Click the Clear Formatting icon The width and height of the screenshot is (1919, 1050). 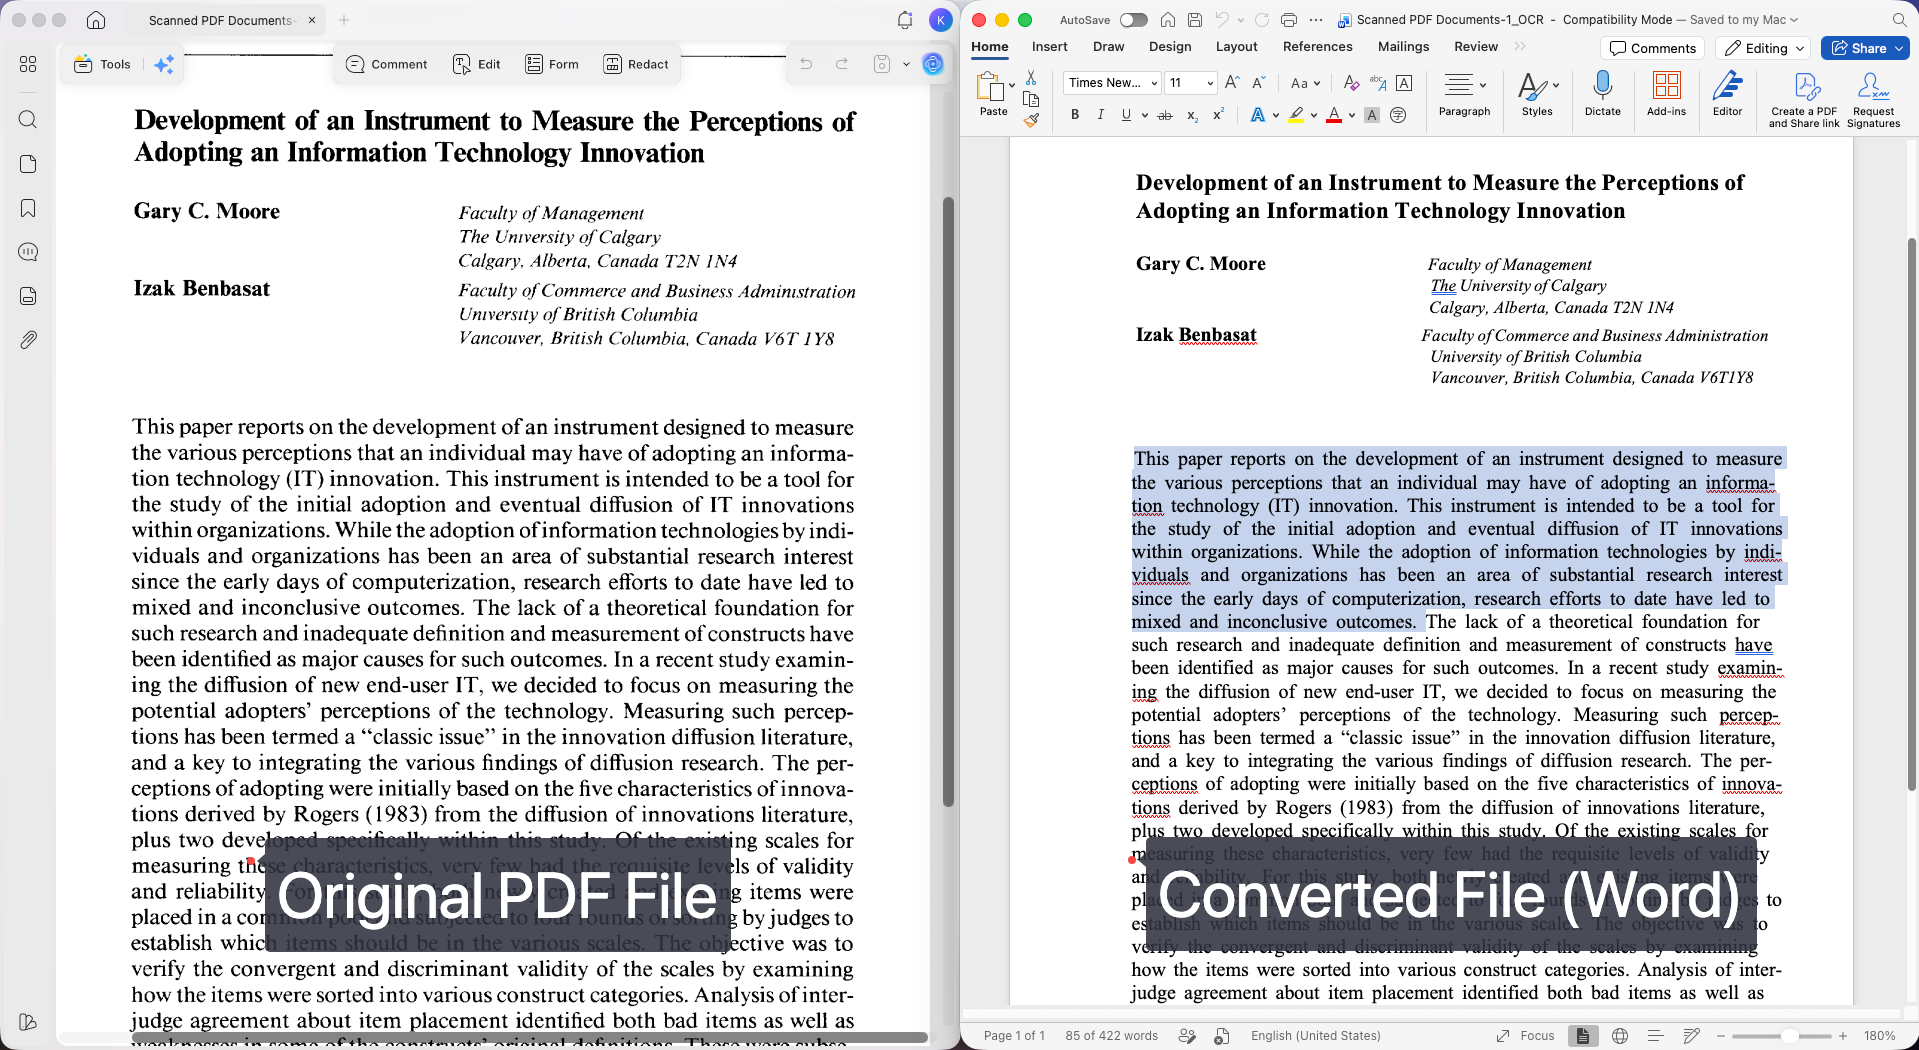[1351, 83]
